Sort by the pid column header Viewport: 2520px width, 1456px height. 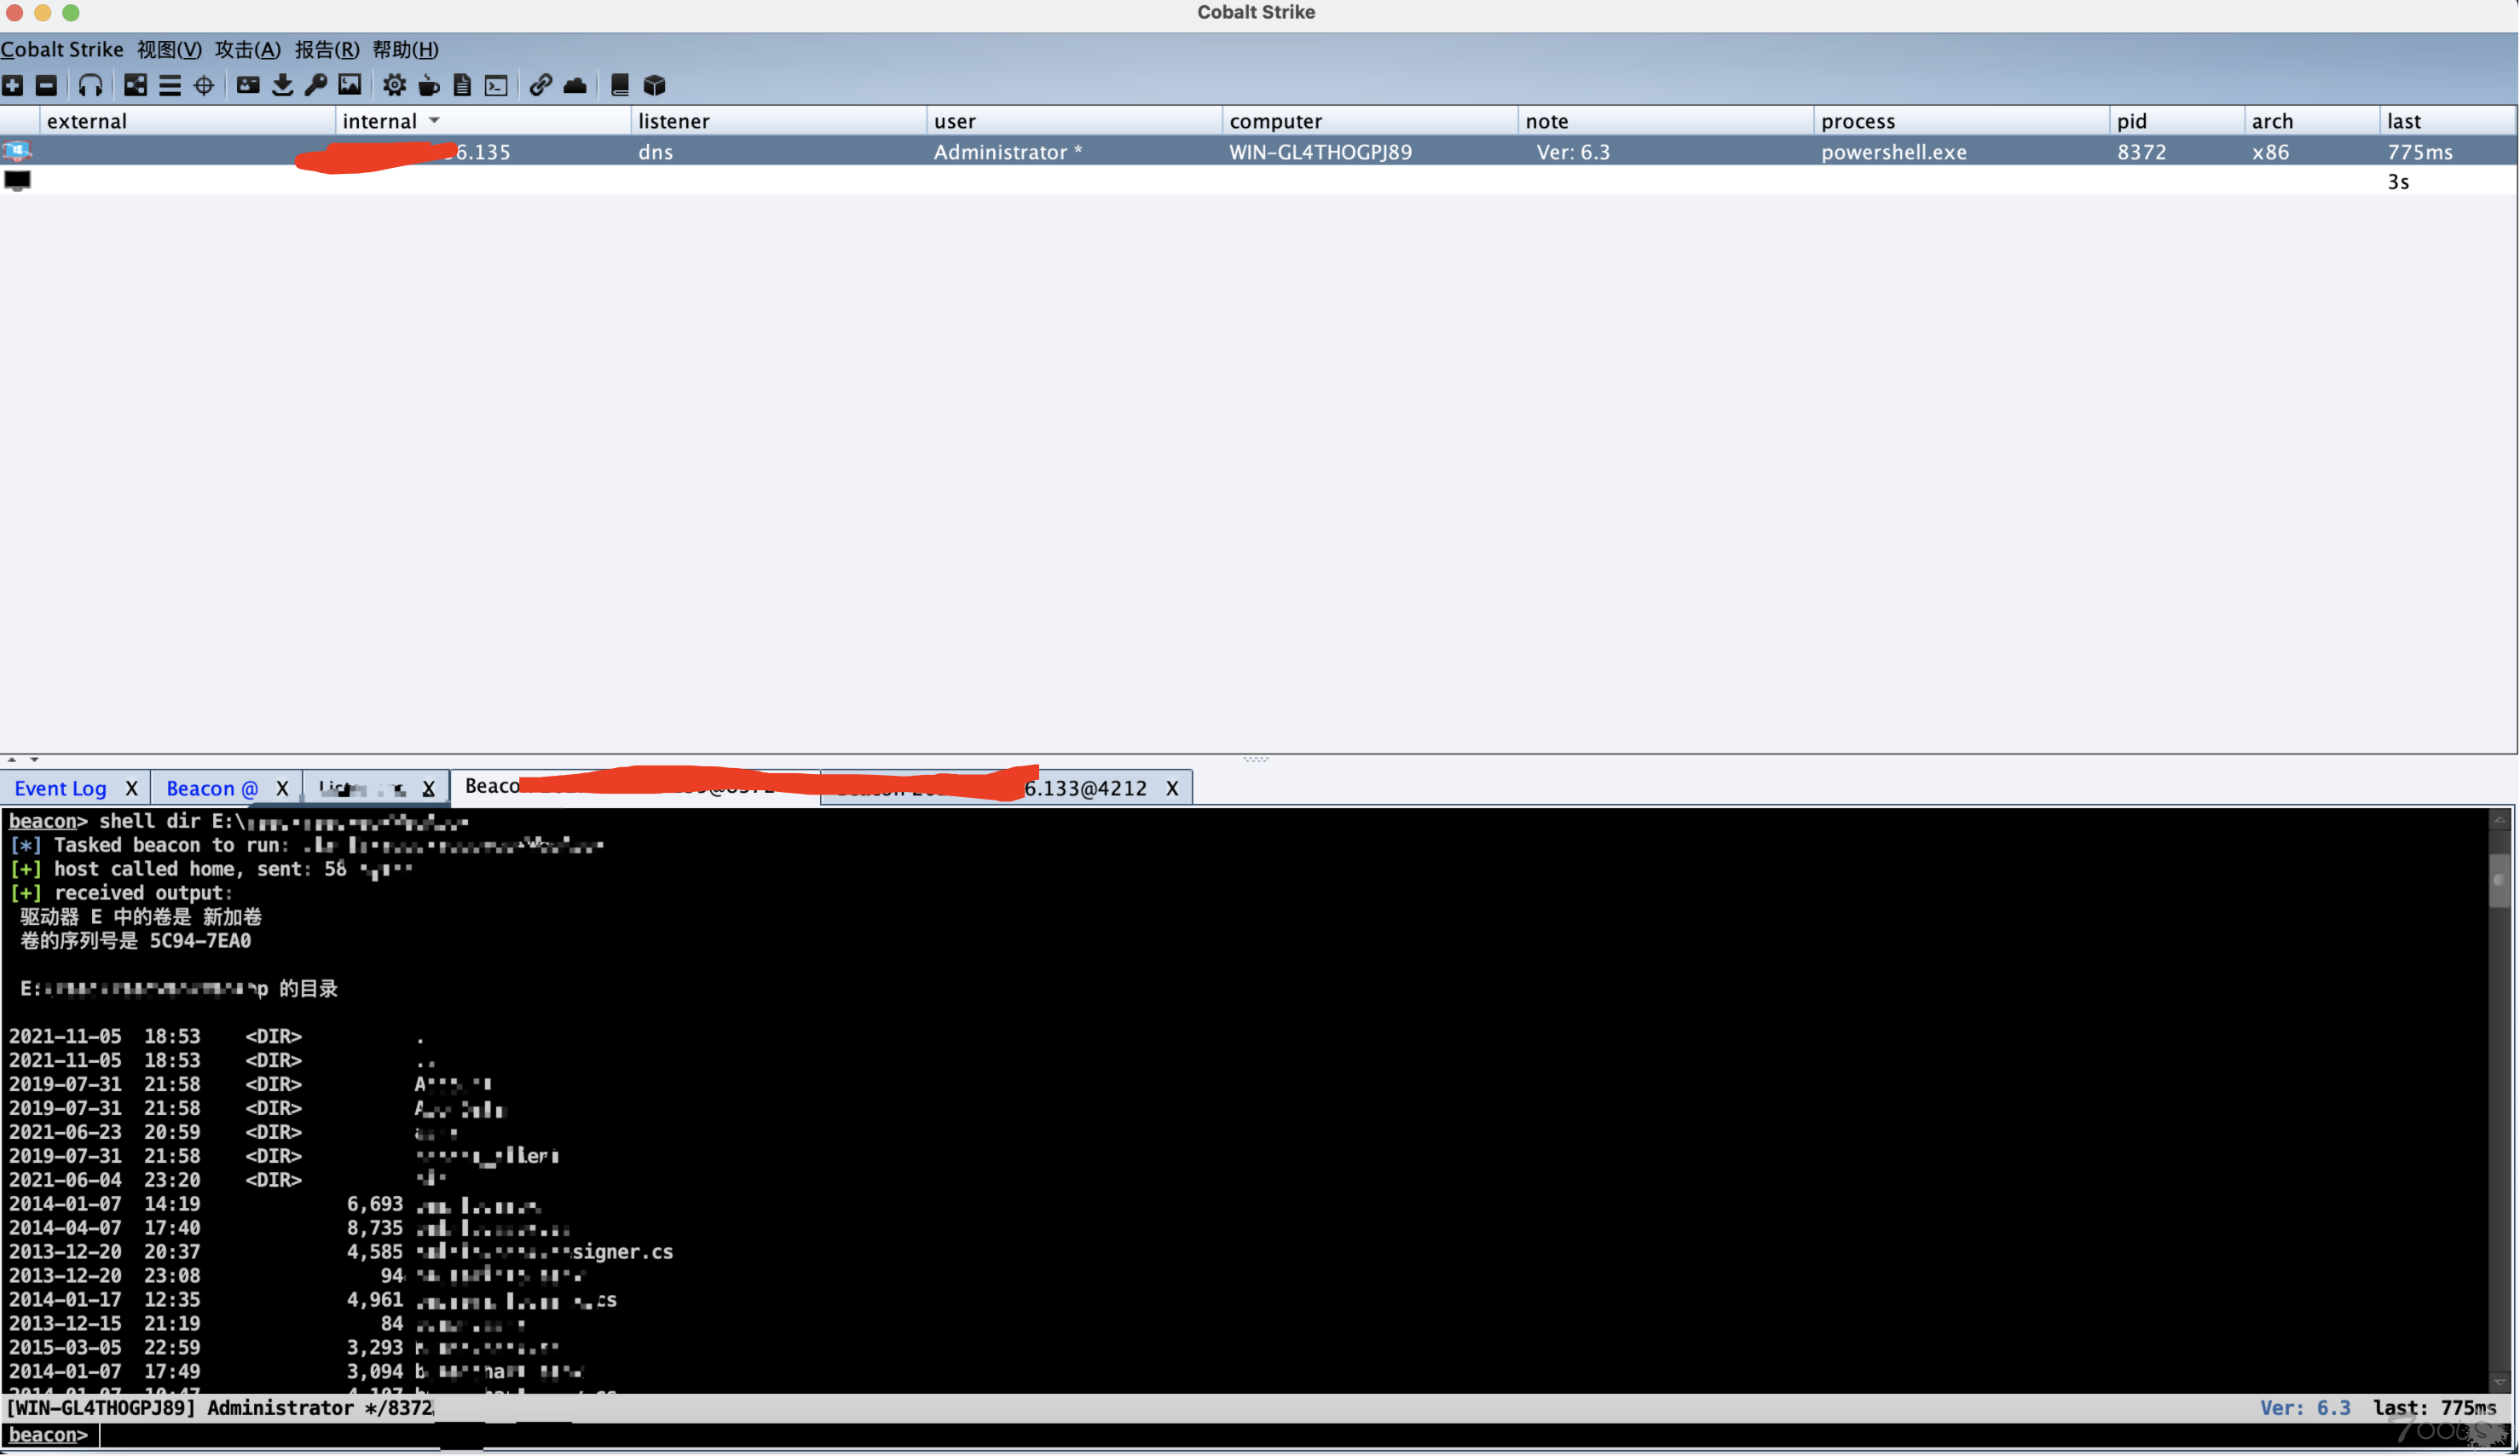click(2177, 121)
